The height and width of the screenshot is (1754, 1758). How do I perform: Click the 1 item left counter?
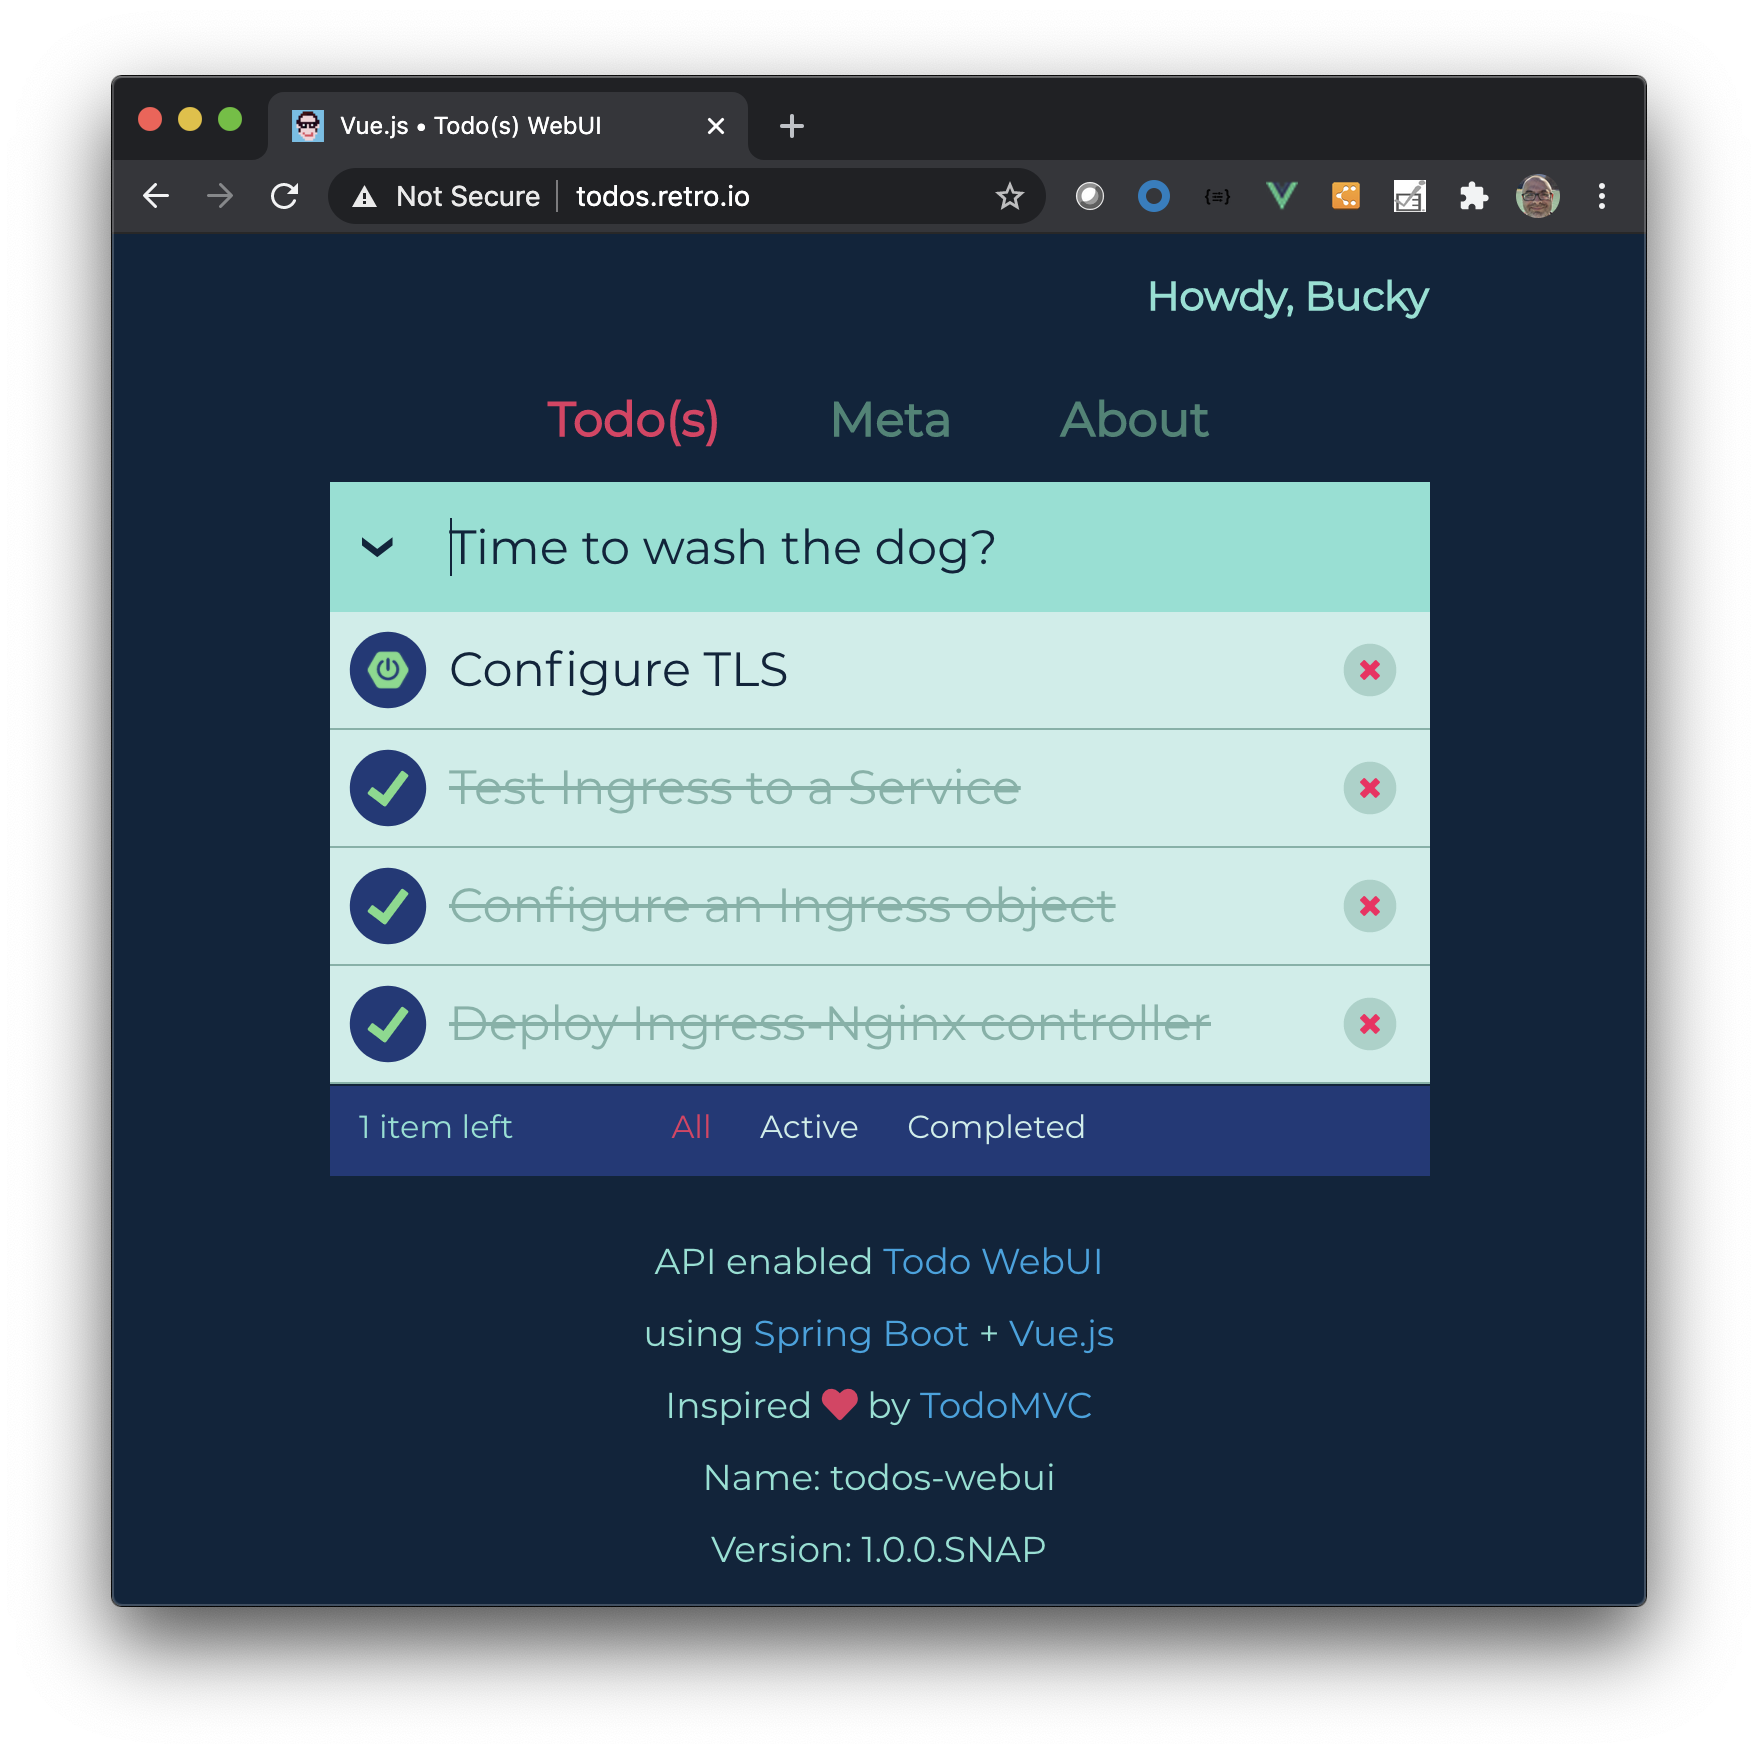(435, 1127)
